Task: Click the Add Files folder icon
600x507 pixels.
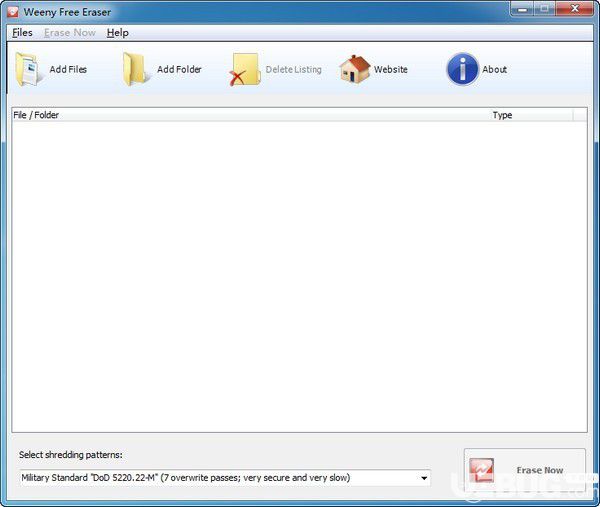Action: pyautogui.click(x=28, y=69)
